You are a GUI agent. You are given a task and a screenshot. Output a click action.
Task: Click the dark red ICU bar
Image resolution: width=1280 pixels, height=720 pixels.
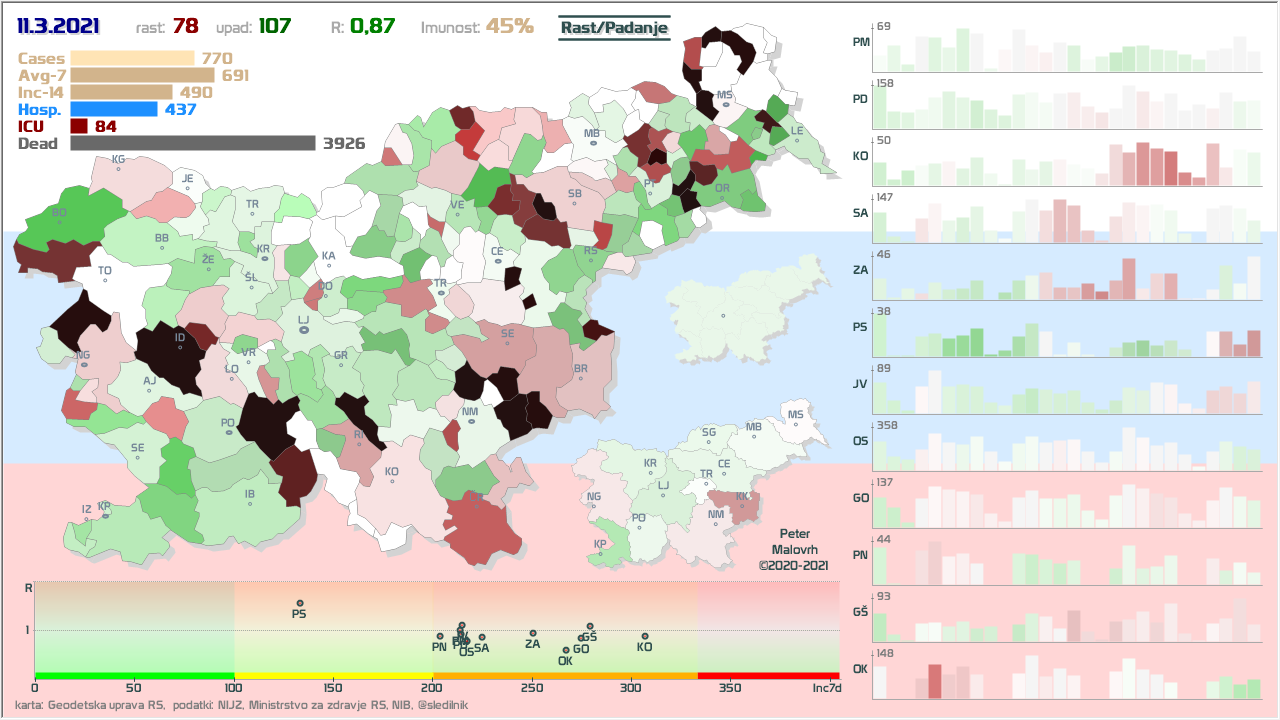(79, 126)
